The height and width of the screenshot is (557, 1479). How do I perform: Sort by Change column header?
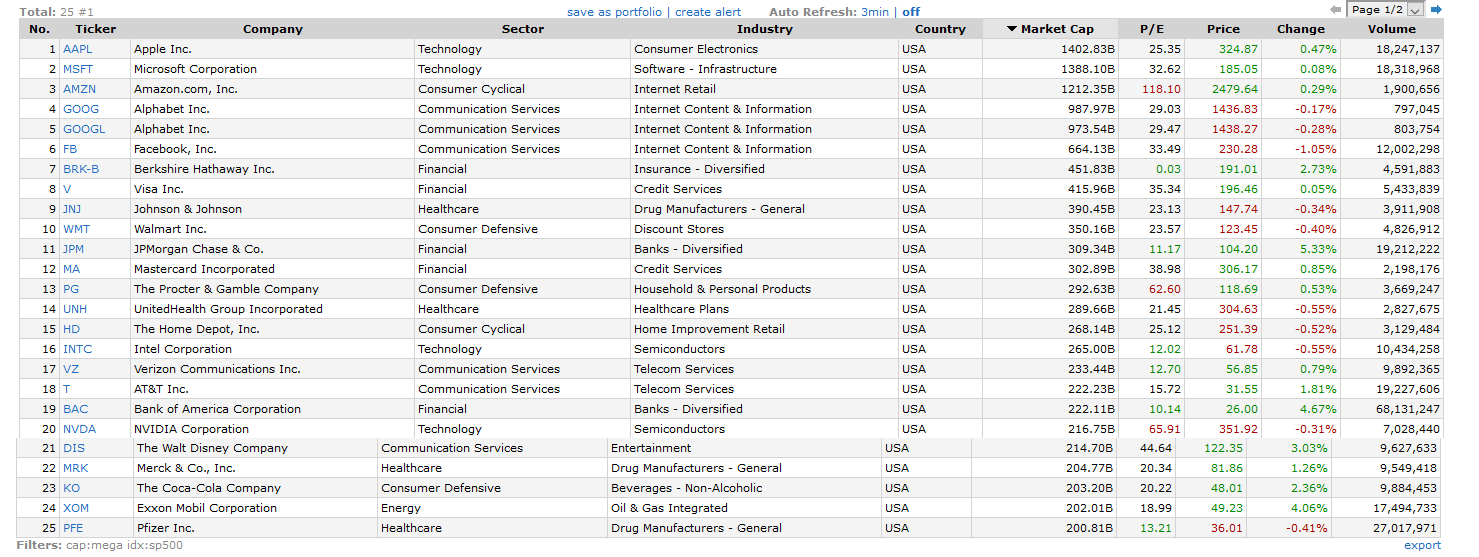pos(1300,29)
